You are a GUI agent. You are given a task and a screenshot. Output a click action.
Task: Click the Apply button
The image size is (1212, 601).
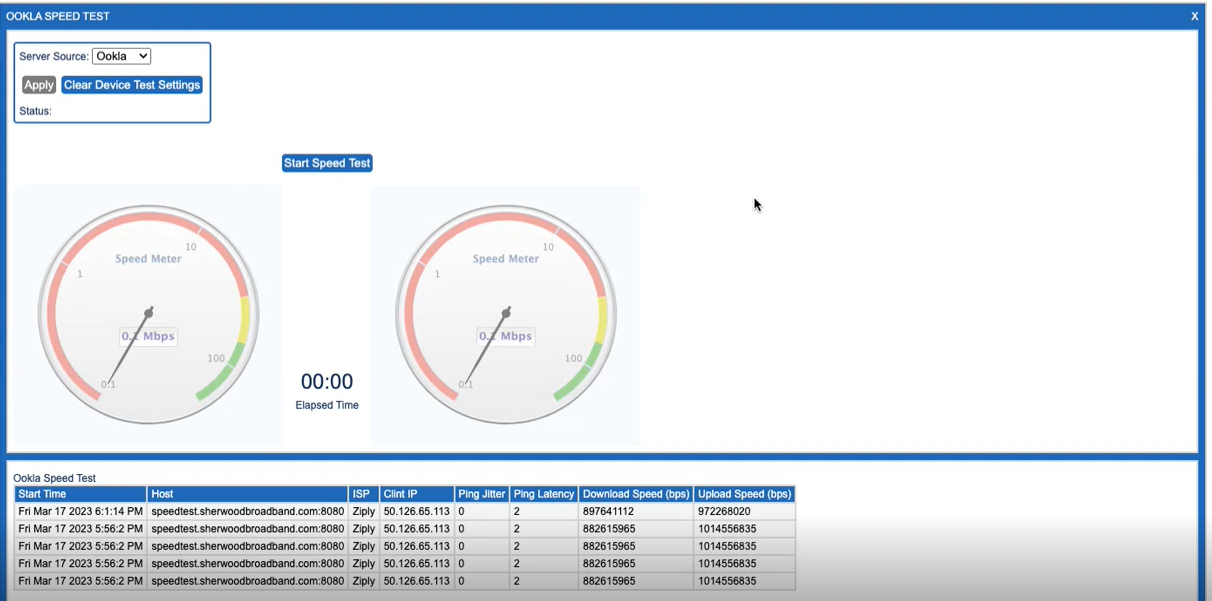(x=39, y=85)
